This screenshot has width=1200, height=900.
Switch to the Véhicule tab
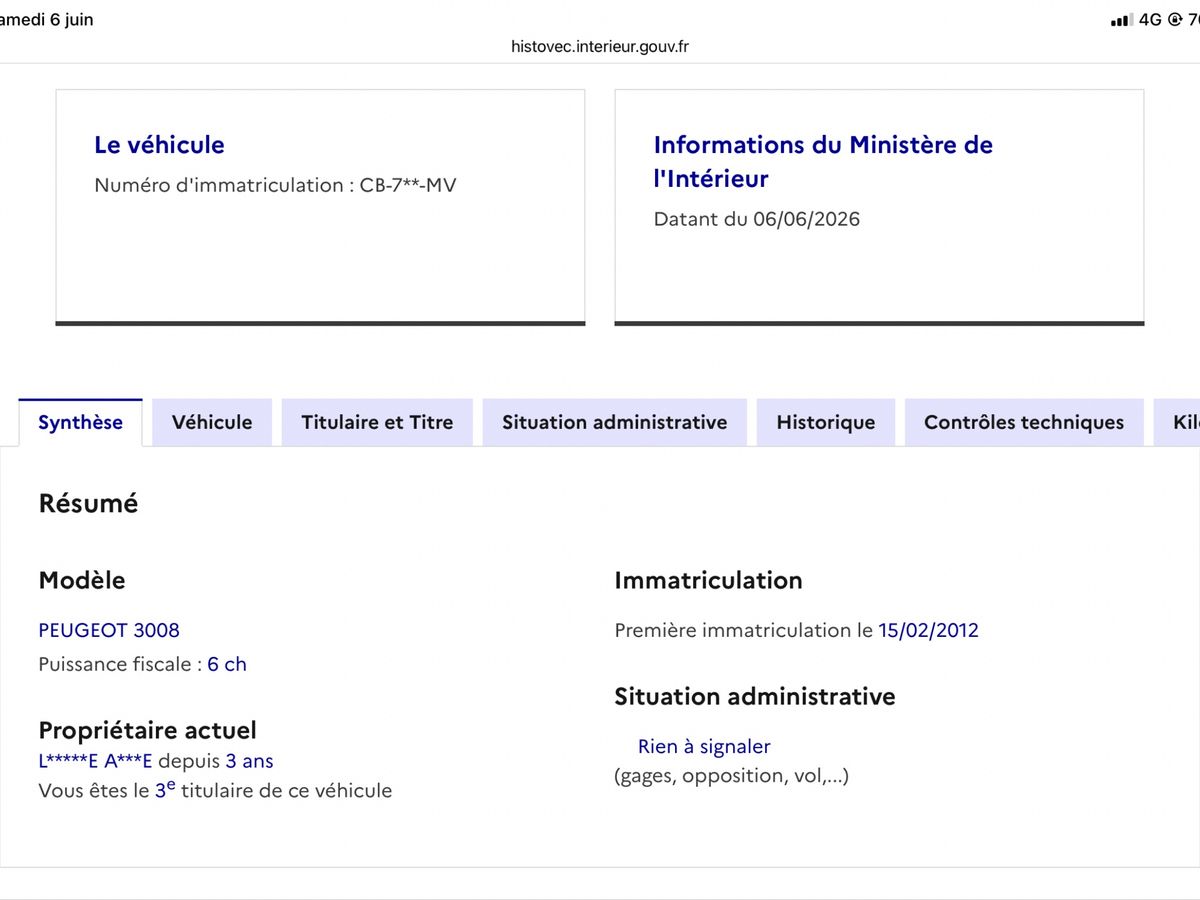point(212,422)
